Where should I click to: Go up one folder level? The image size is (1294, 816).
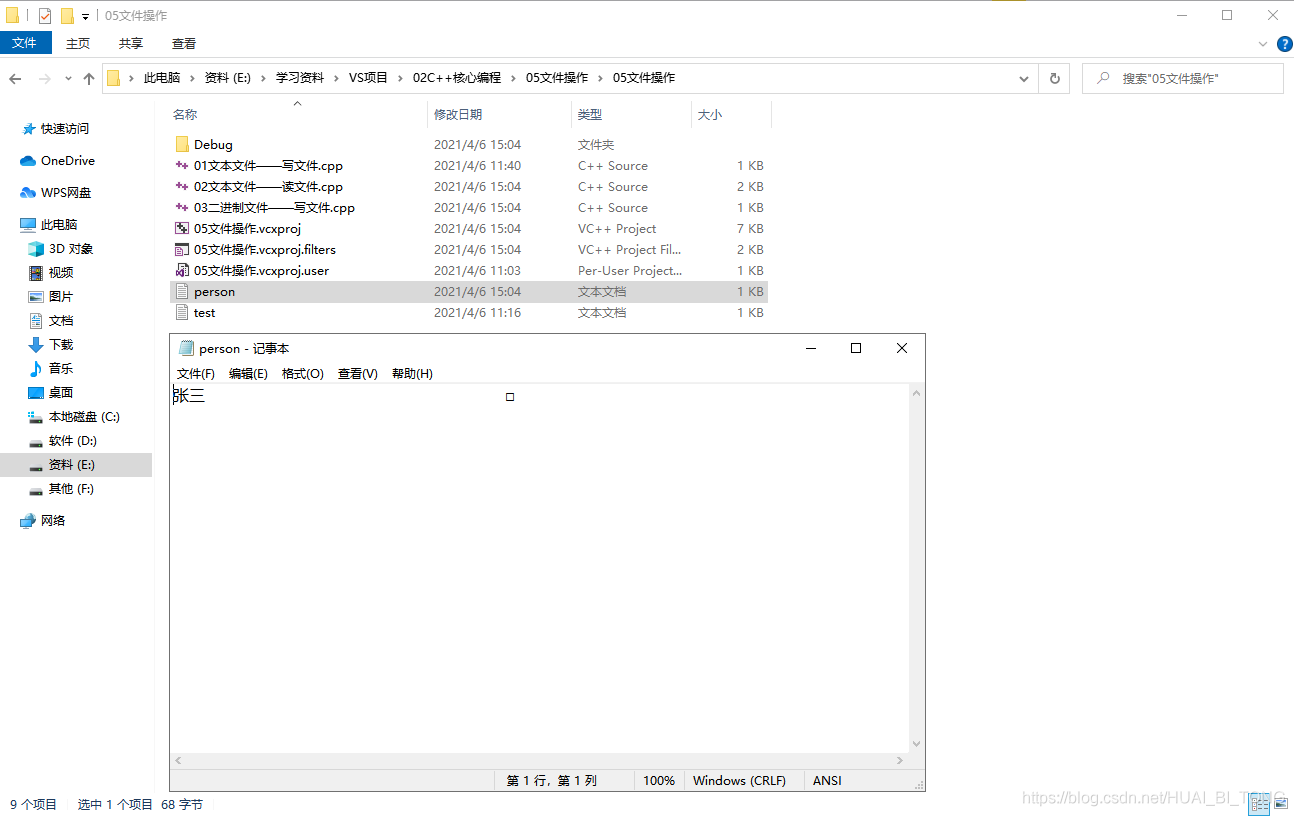[89, 78]
